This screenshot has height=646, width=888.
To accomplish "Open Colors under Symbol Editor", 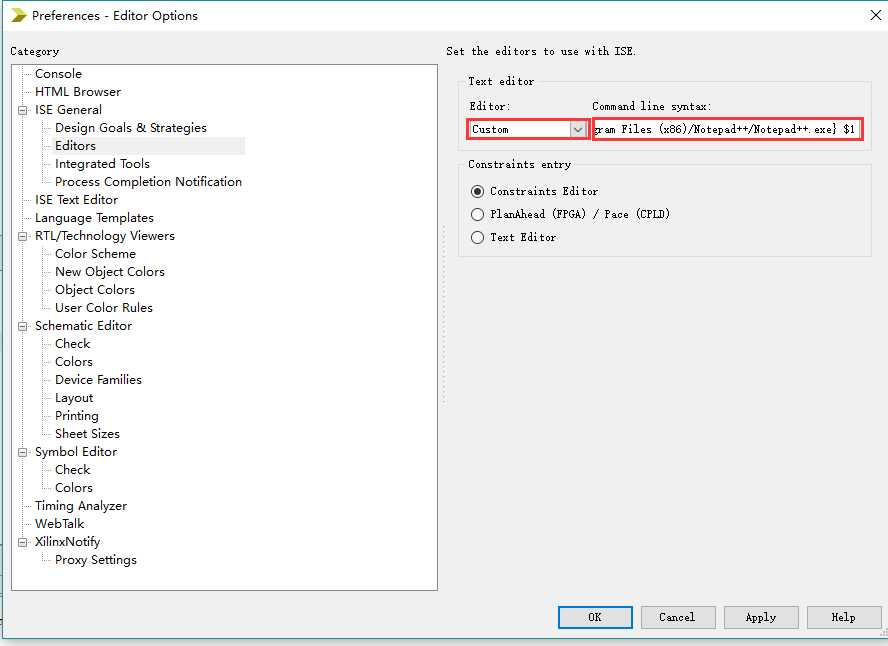I will pyautogui.click(x=74, y=488).
